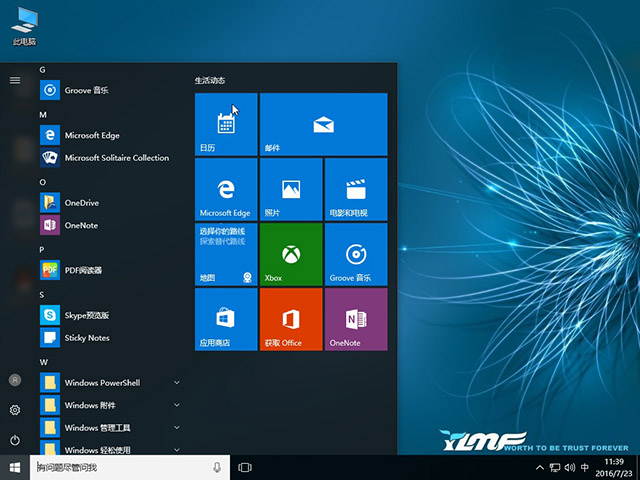The height and width of the screenshot is (480, 640).
Task: Open the 邮件 mail tile
Action: [323, 124]
